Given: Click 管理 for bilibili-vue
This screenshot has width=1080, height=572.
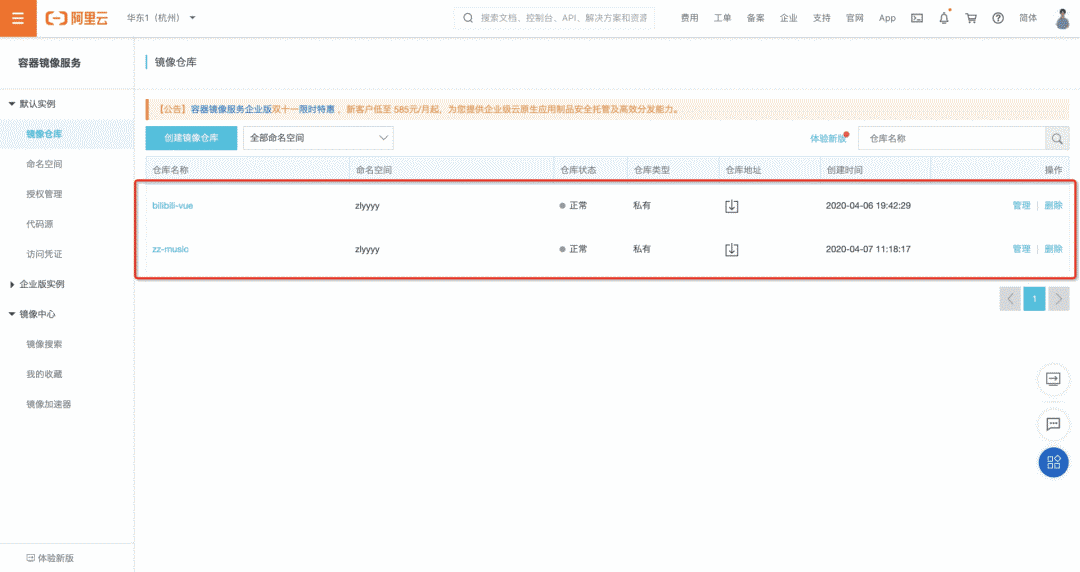Looking at the screenshot, I should (1021, 205).
